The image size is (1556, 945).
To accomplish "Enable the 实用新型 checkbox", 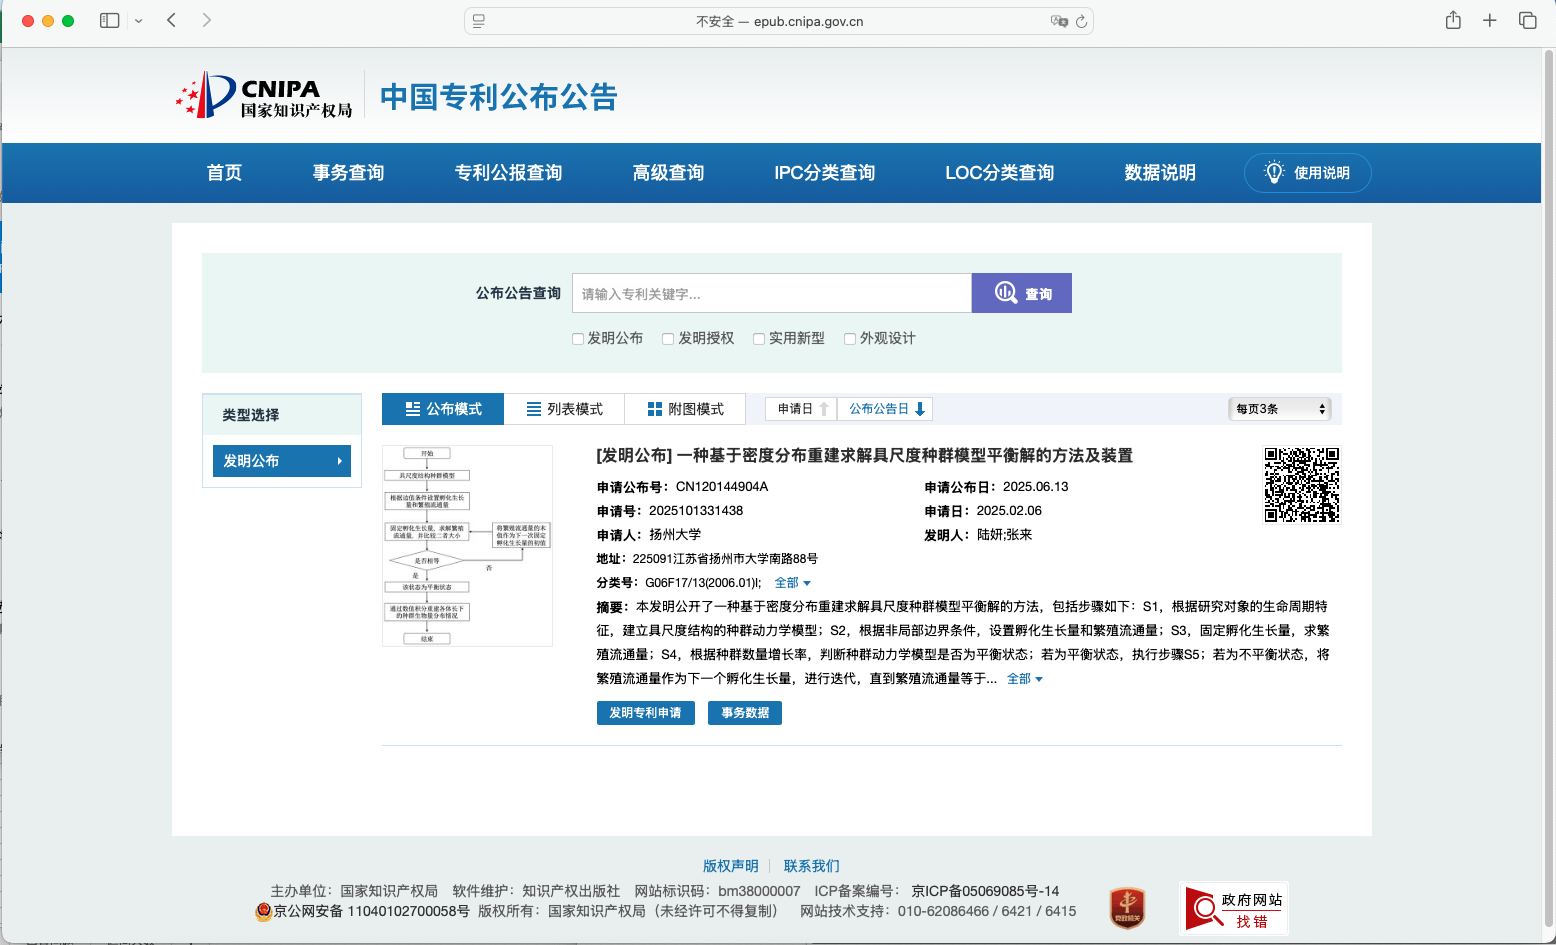I will click(759, 339).
